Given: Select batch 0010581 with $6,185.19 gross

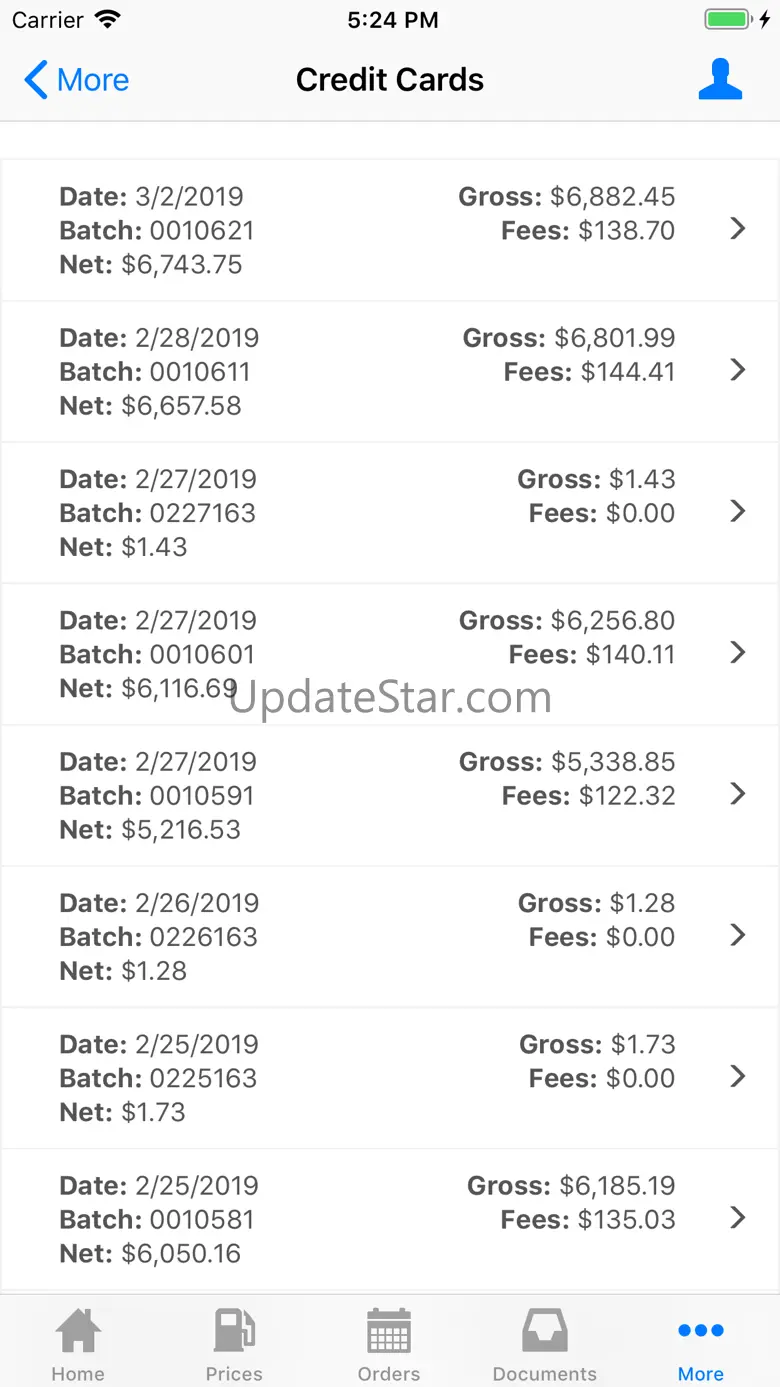Looking at the screenshot, I should pos(390,1218).
